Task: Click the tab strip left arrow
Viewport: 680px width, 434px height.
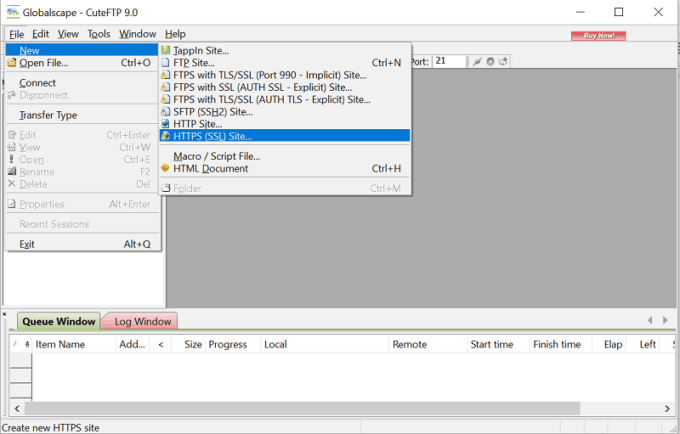Action: (650, 320)
